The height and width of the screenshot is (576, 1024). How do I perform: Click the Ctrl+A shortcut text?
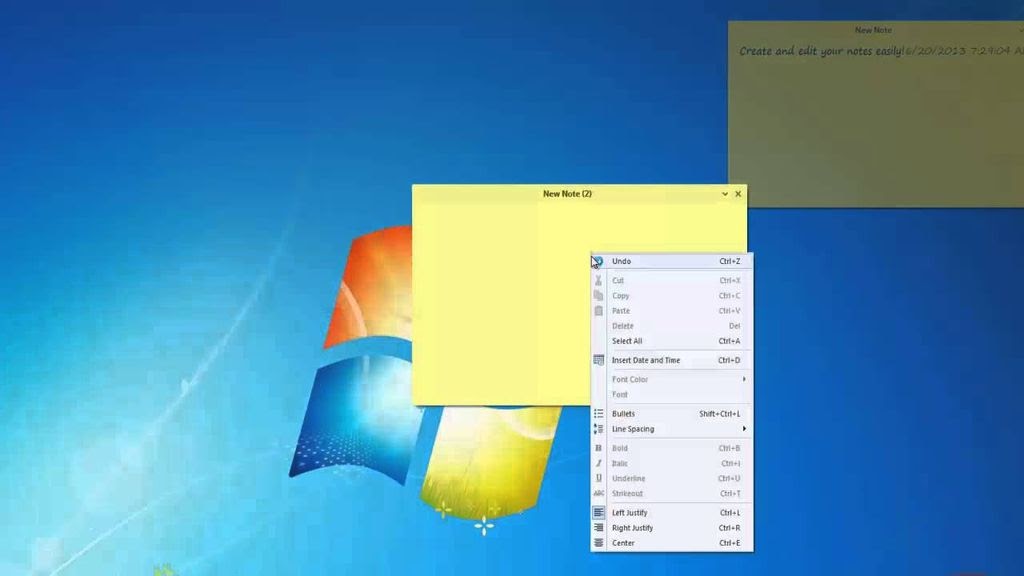click(729, 341)
